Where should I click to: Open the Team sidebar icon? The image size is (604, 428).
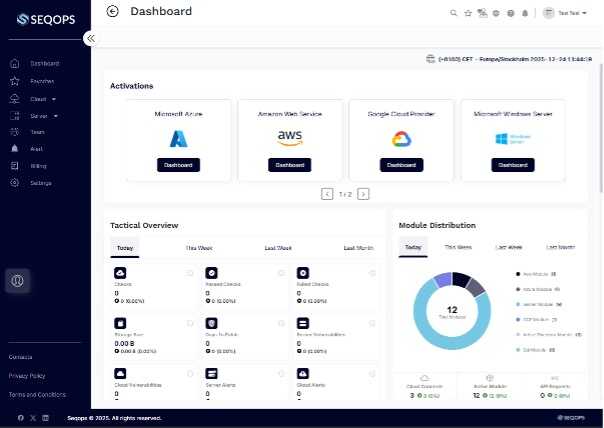pos(15,132)
